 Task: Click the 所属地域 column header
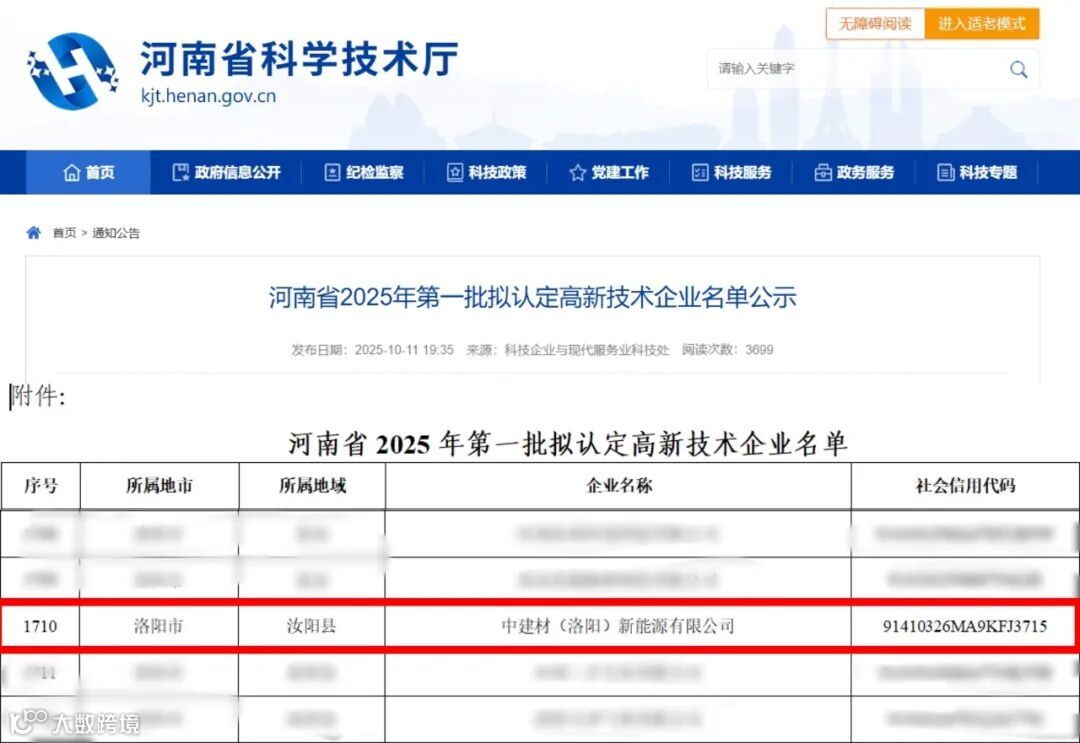coord(312,485)
